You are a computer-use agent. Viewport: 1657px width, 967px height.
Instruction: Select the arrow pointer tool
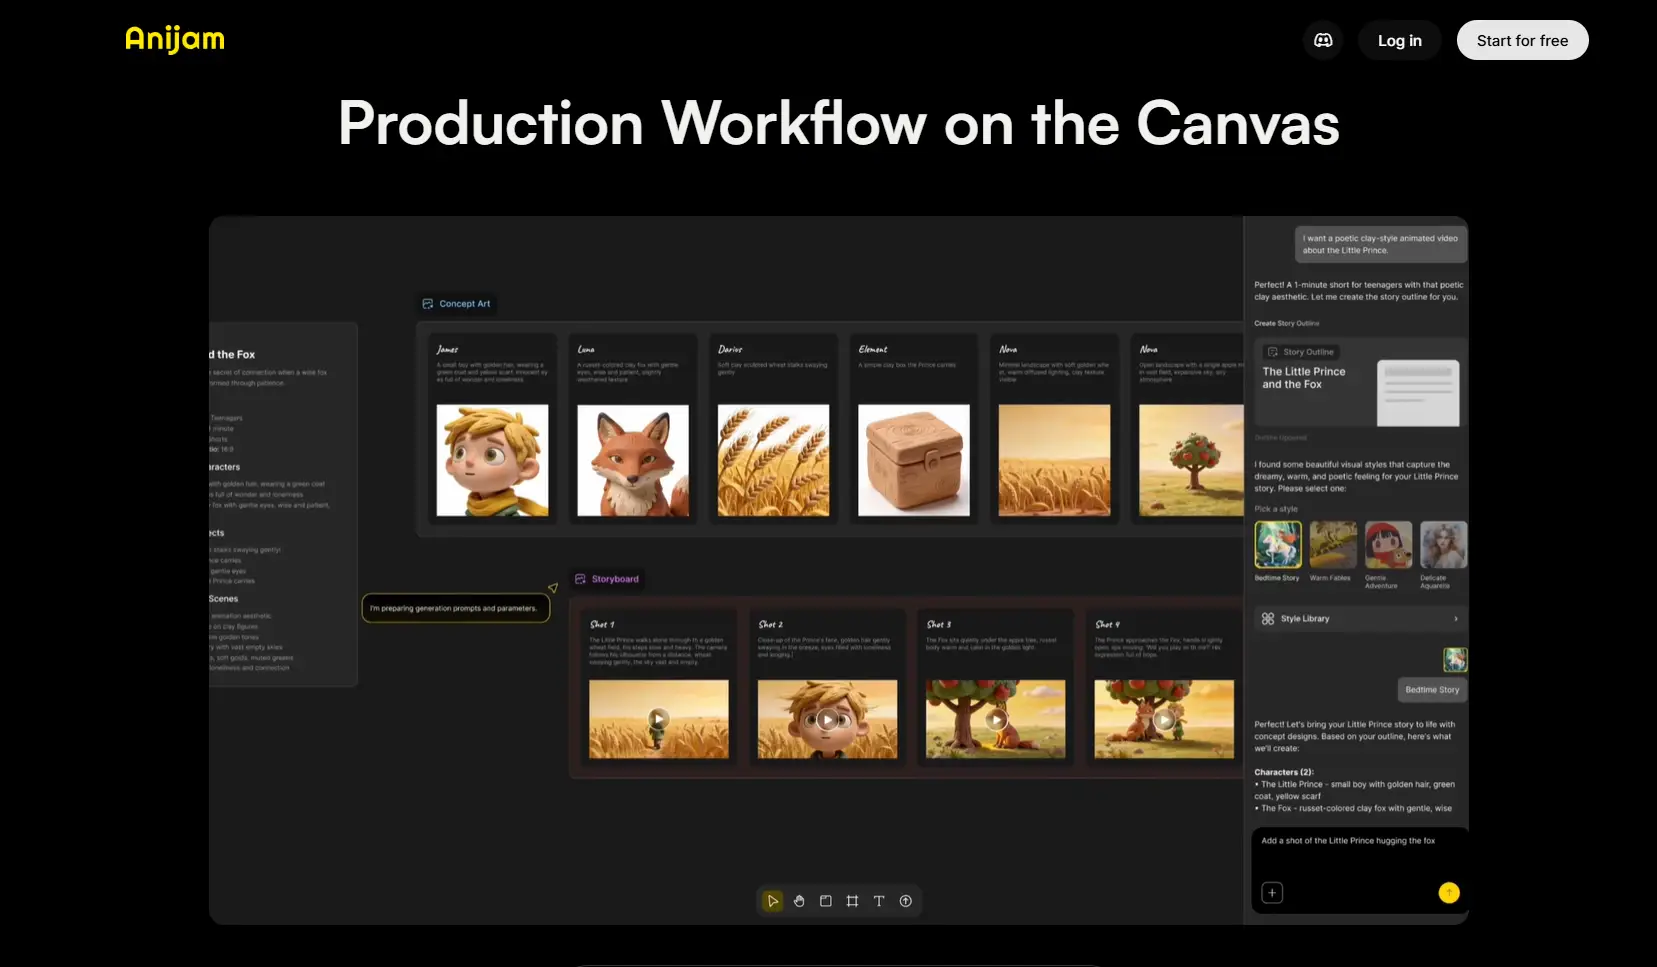[772, 901]
